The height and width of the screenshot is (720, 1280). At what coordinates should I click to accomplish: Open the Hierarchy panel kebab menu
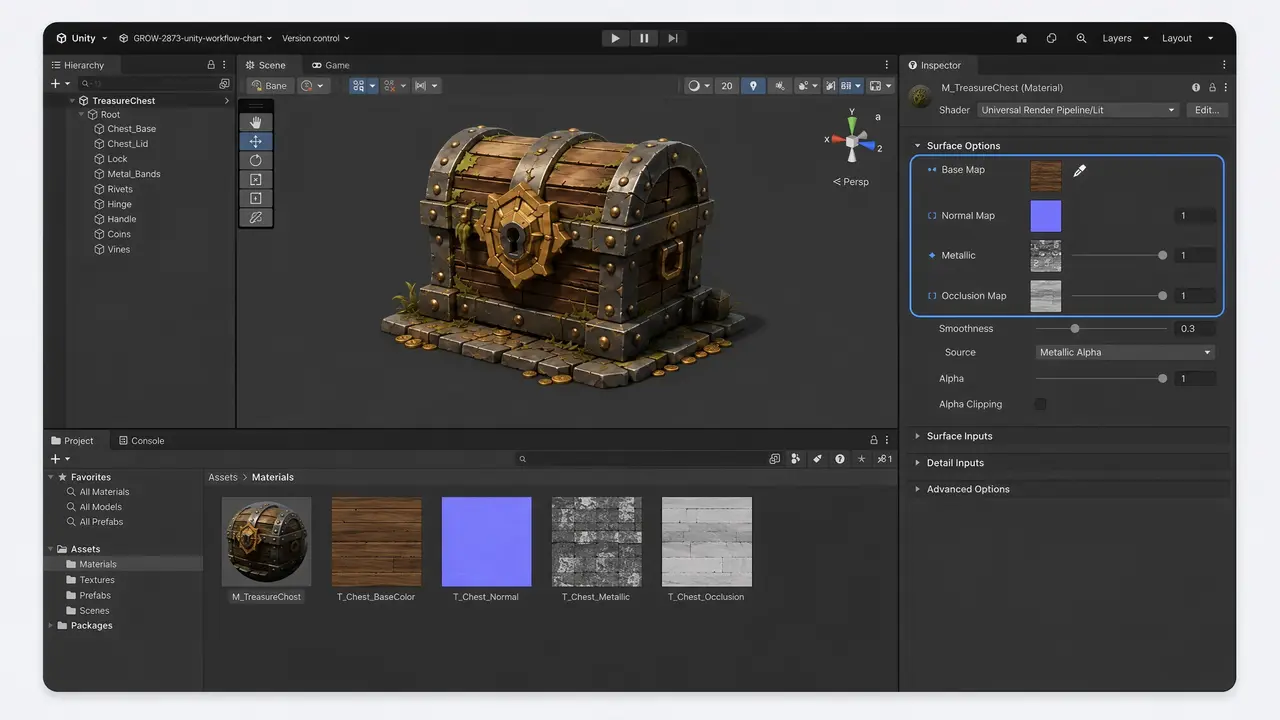pos(226,65)
